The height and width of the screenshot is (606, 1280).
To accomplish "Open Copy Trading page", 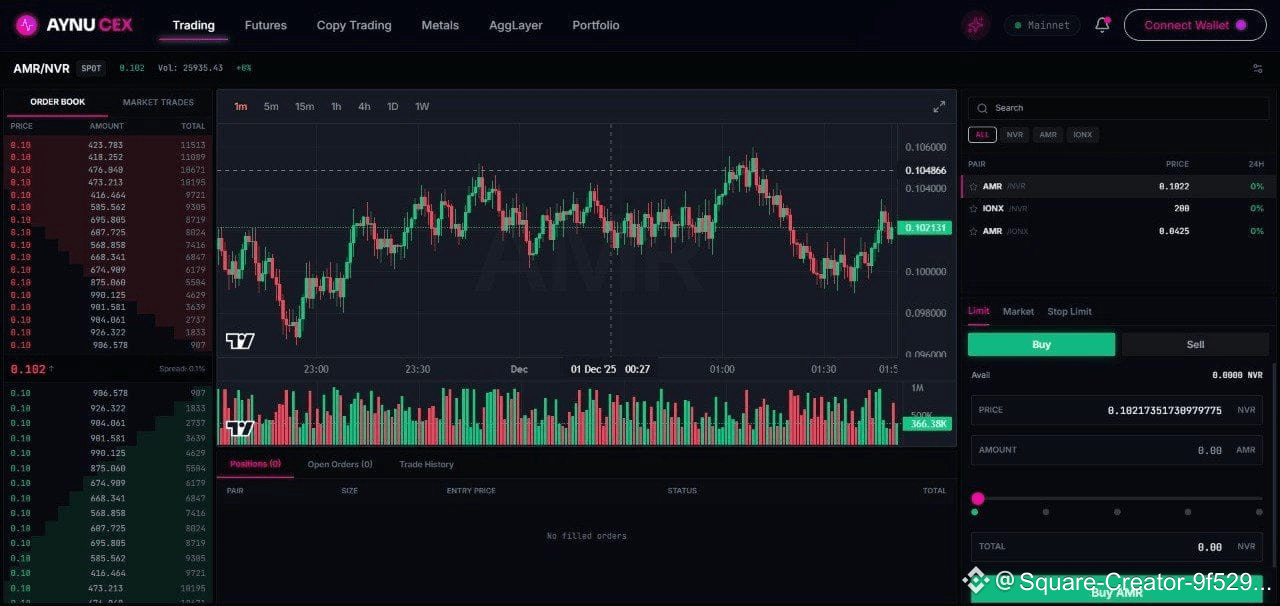I will pyautogui.click(x=354, y=25).
